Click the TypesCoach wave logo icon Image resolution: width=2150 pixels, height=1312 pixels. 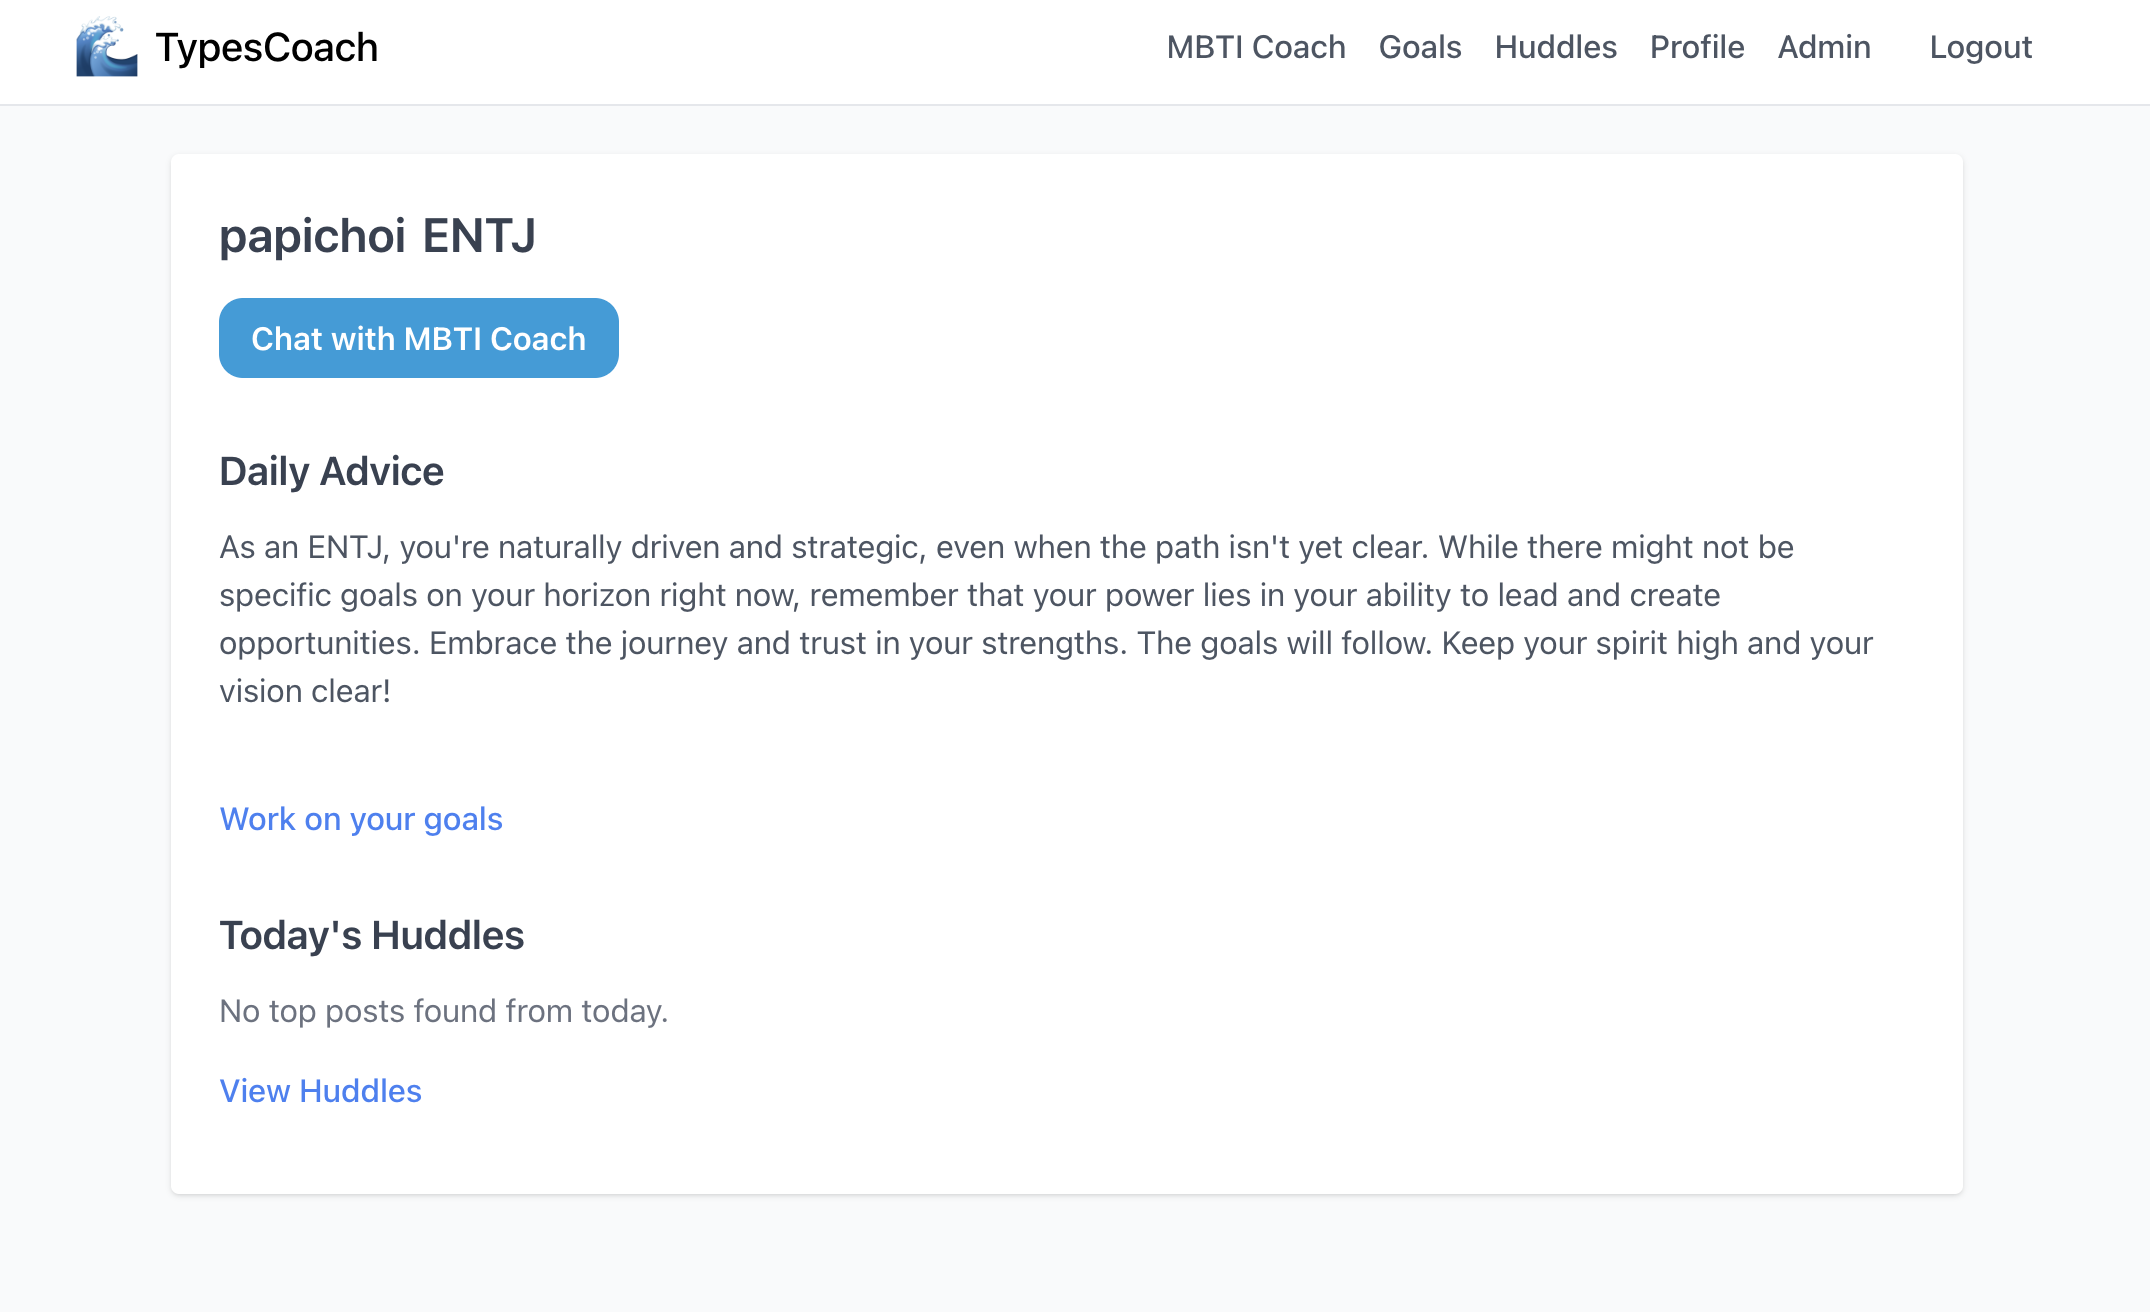106,47
